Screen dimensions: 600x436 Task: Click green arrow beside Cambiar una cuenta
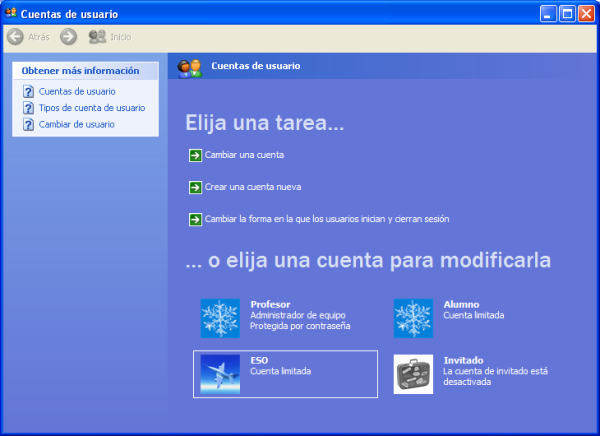195,155
